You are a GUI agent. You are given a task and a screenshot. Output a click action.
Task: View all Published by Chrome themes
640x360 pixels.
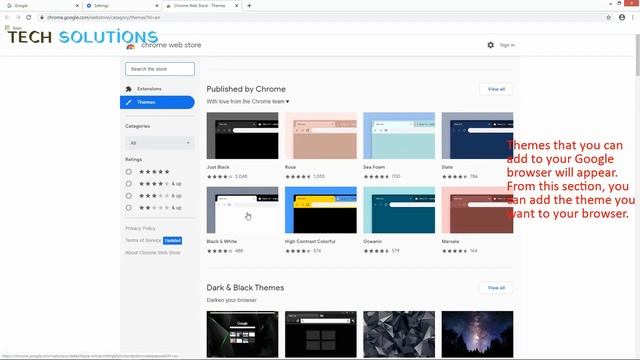click(x=496, y=89)
